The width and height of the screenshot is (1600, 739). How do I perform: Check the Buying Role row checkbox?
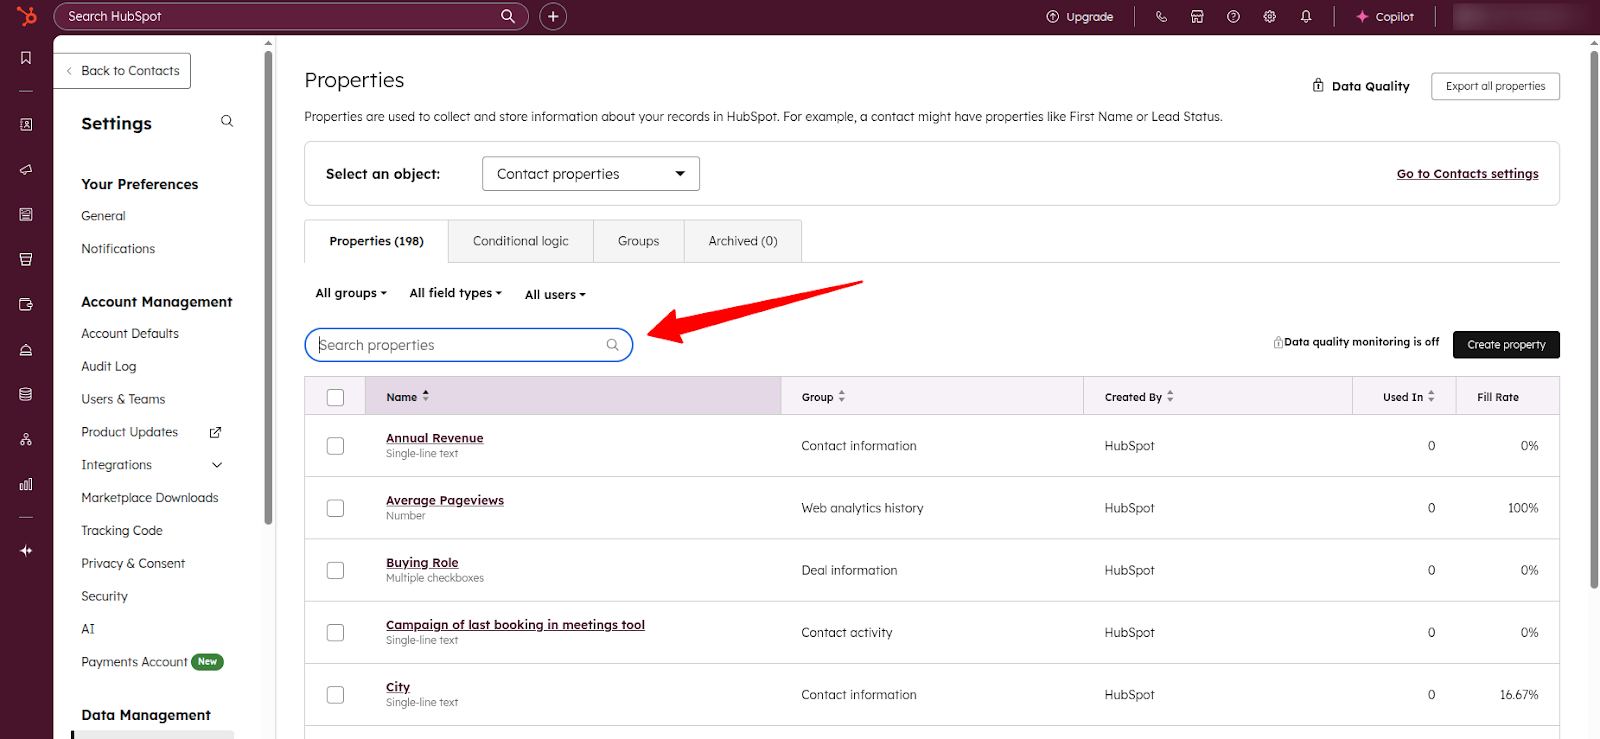(335, 570)
